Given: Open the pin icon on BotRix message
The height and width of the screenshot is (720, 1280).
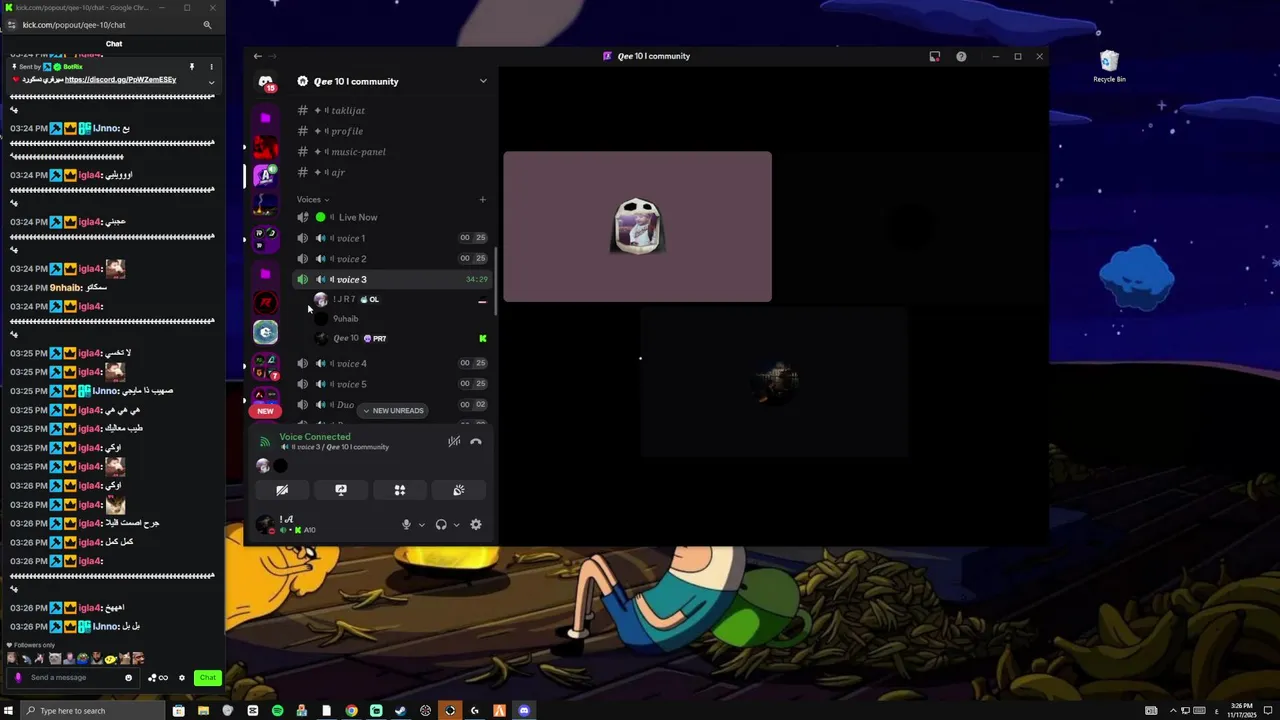Looking at the screenshot, I should click(192, 67).
